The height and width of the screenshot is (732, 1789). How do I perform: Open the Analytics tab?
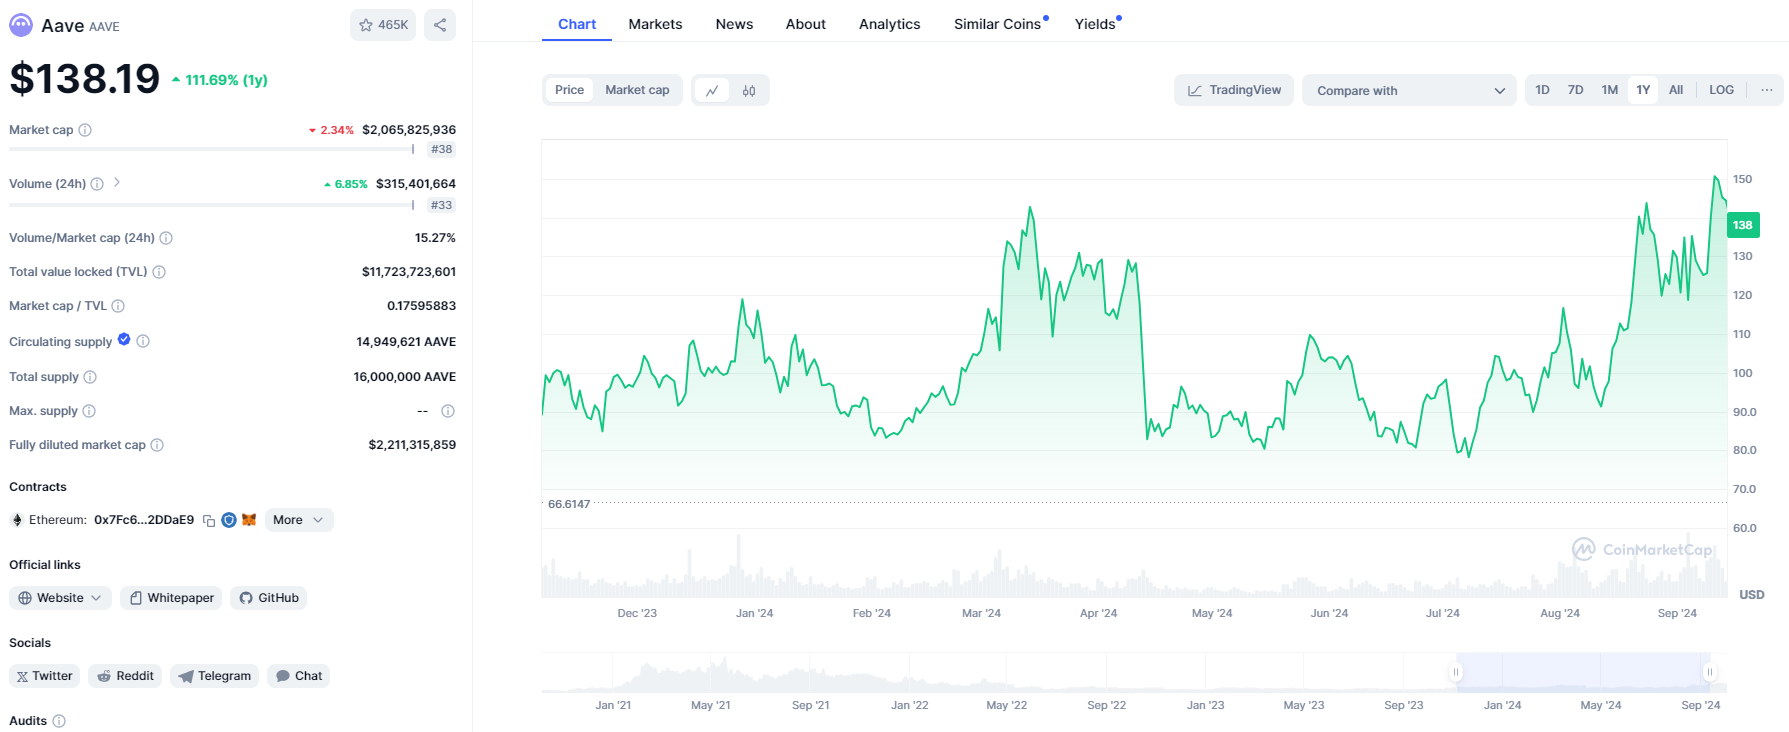889,24
